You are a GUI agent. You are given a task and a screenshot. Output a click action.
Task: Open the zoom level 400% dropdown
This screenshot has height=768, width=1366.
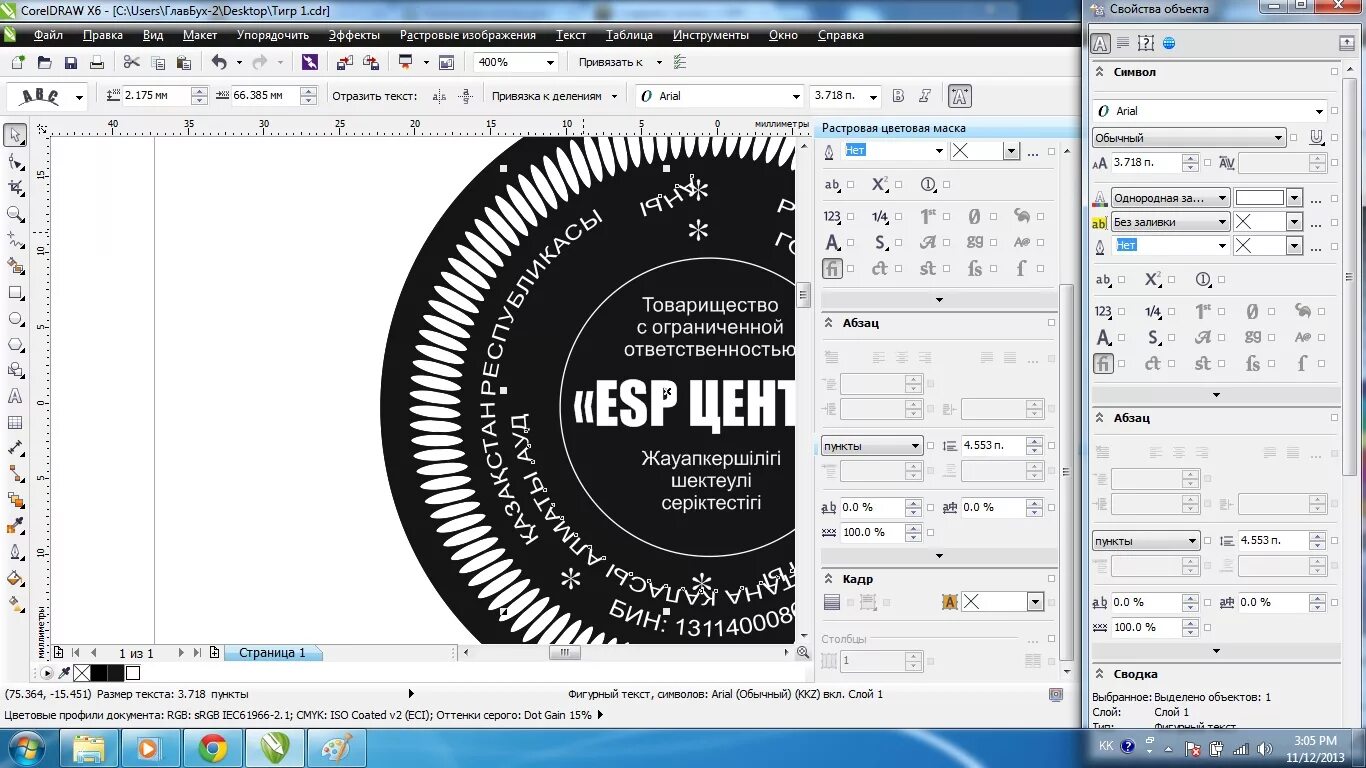pyautogui.click(x=549, y=62)
